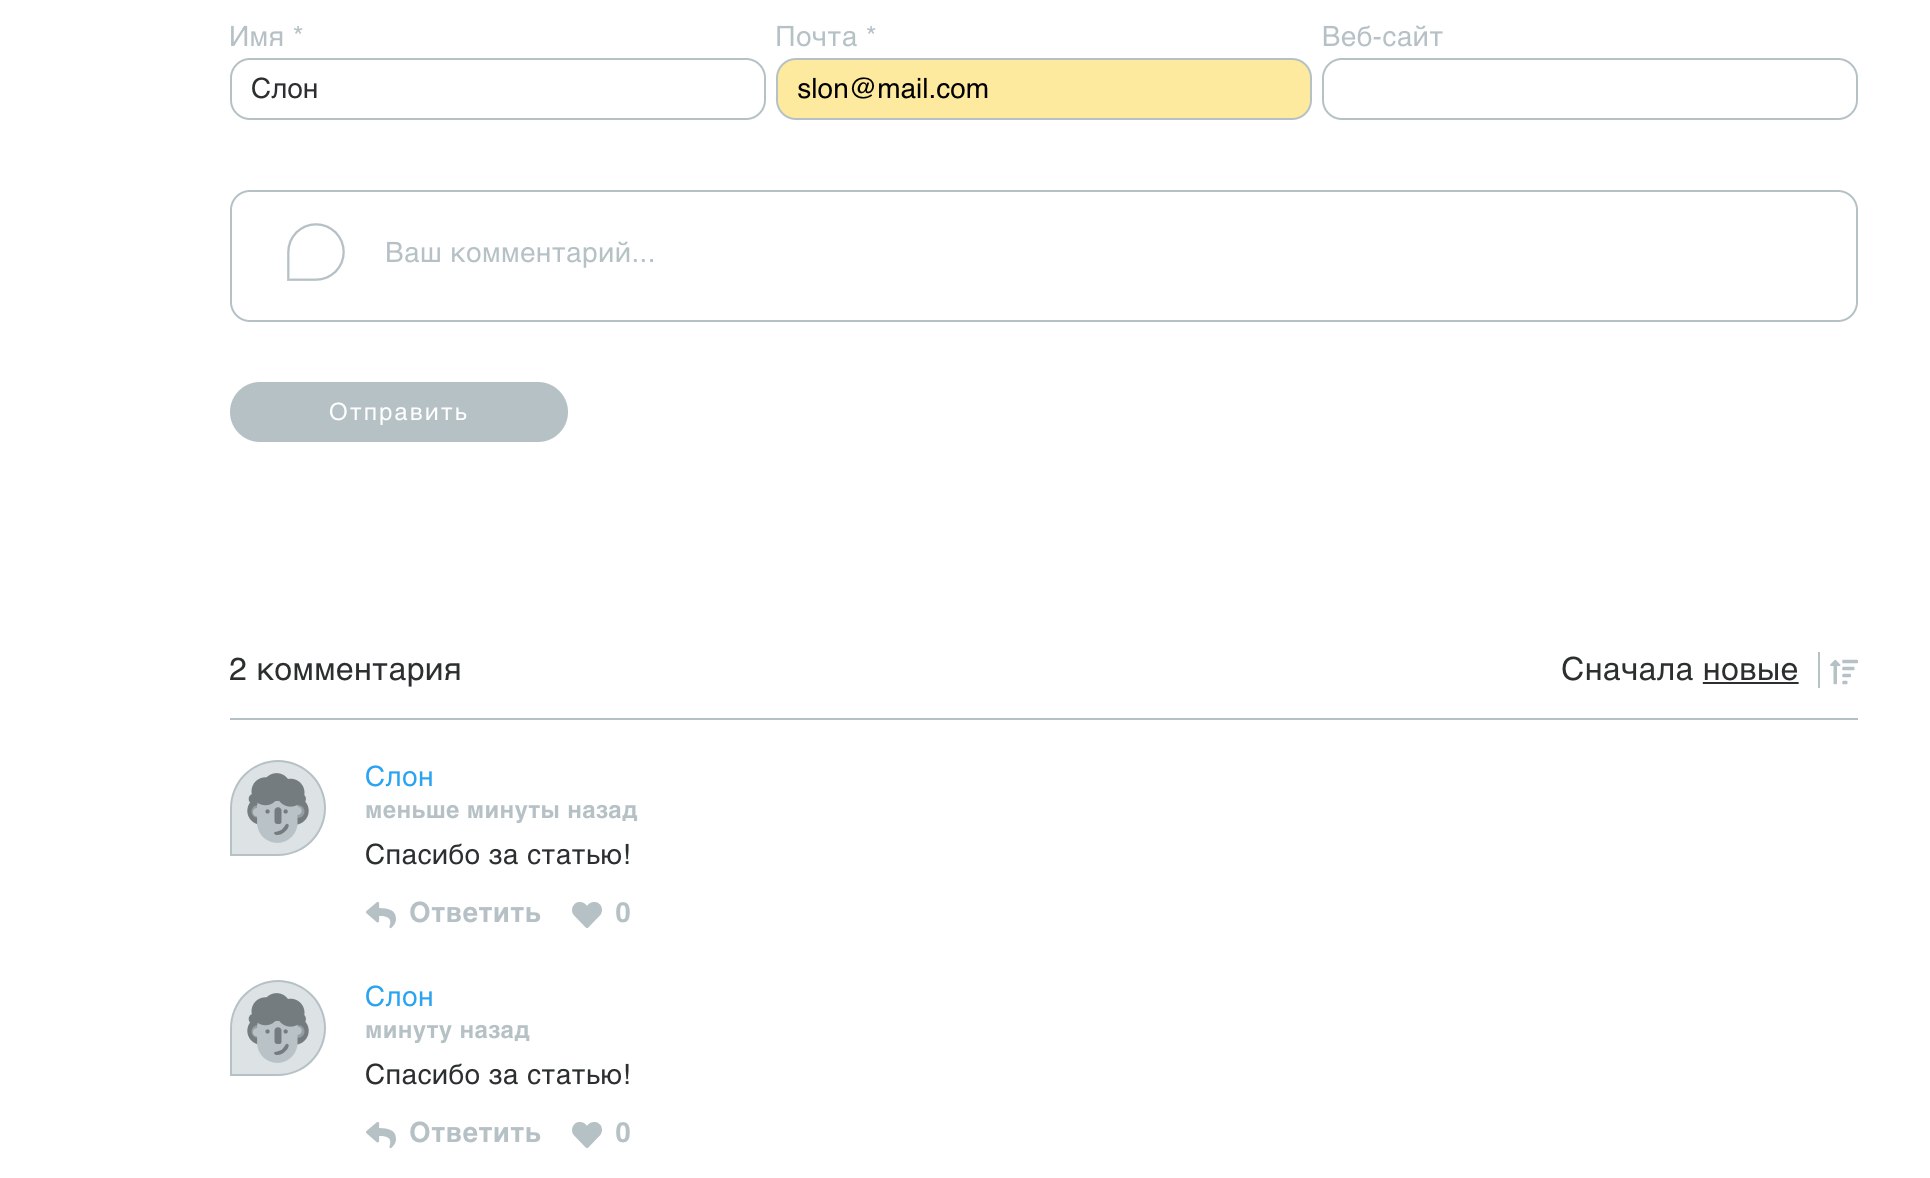Focus the Имя name input field
Screen dimensions: 1930x1178
coord(498,89)
